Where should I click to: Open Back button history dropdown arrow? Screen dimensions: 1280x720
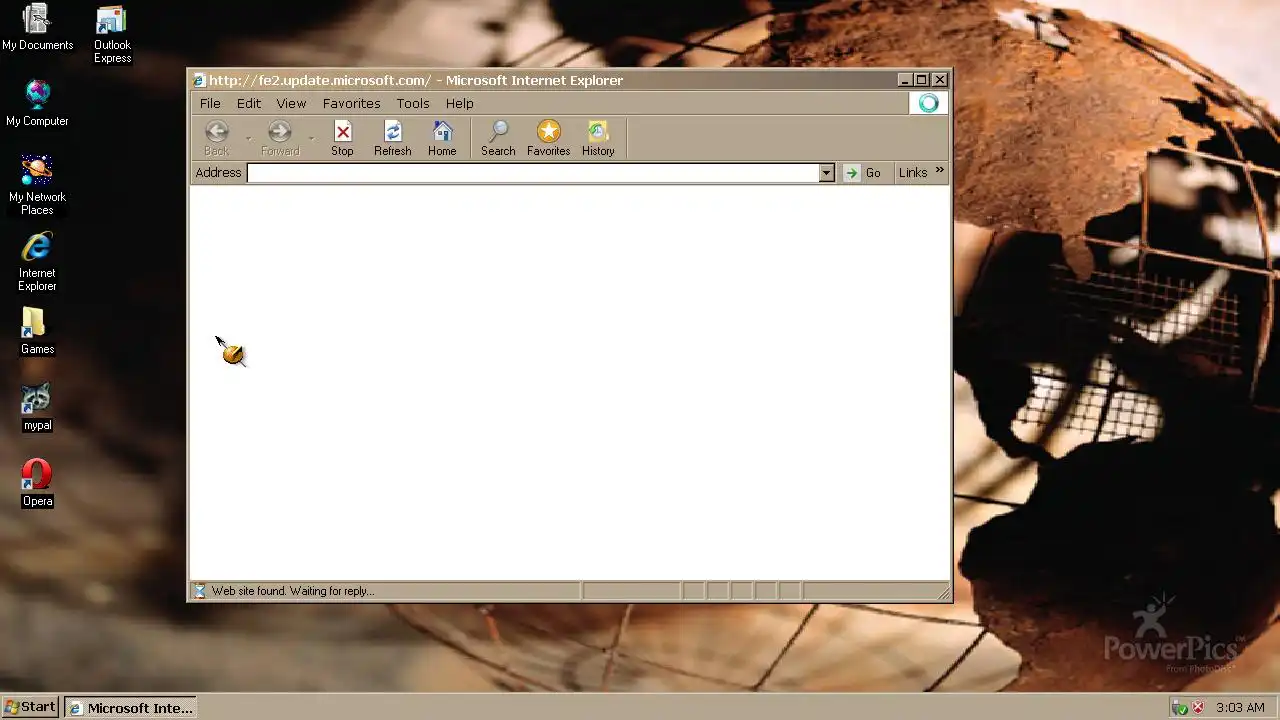point(248,138)
